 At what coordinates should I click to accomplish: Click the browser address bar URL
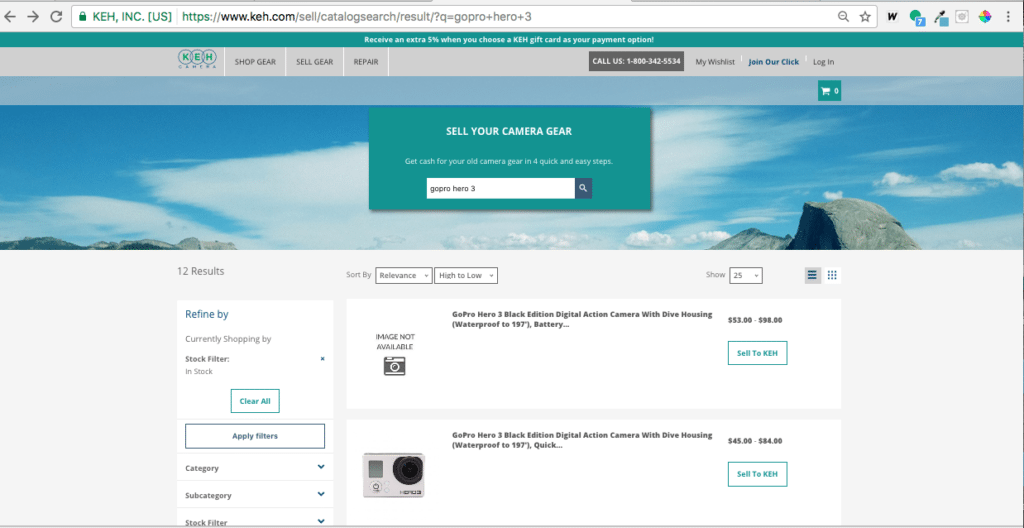tap(357, 17)
